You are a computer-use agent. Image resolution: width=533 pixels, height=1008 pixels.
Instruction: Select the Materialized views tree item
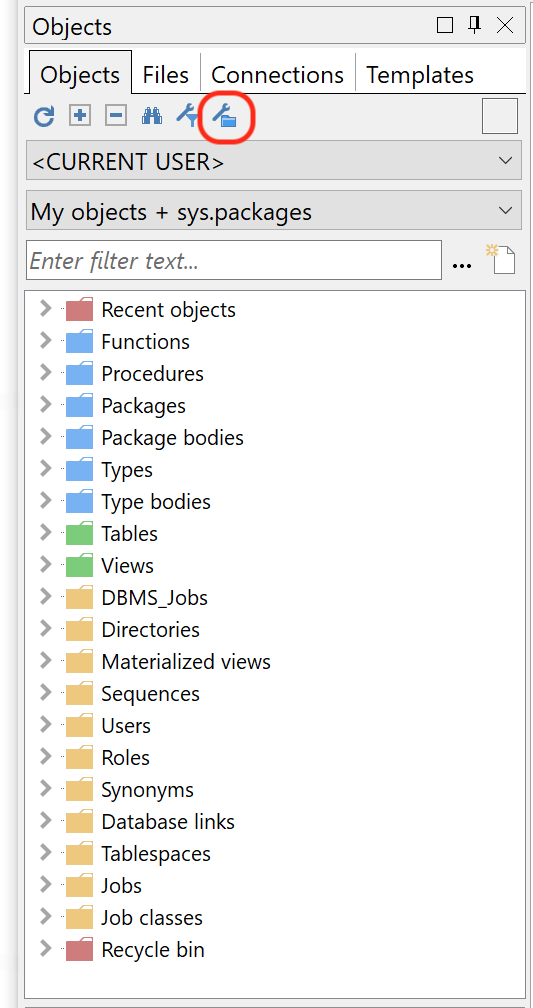click(x=186, y=662)
